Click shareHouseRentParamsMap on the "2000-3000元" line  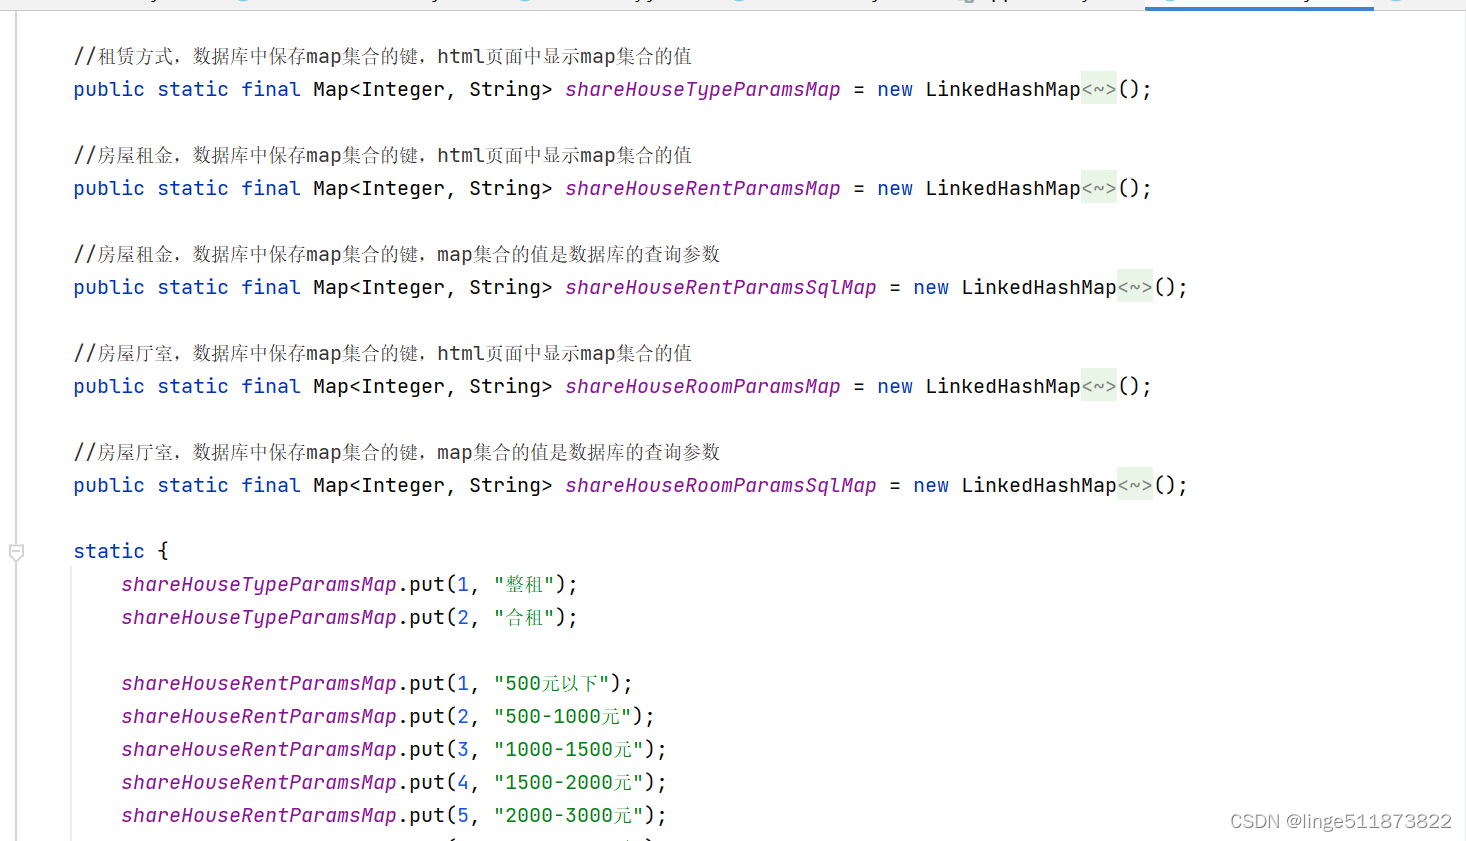pyautogui.click(x=259, y=816)
